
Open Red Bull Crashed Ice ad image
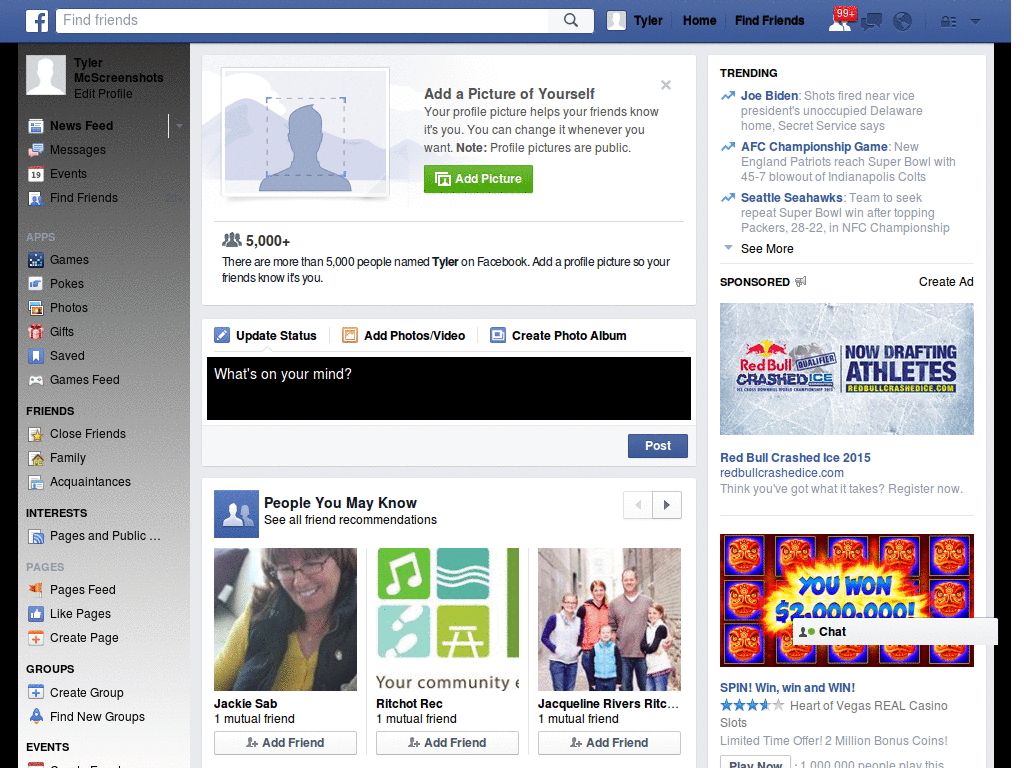pyautogui.click(x=846, y=369)
